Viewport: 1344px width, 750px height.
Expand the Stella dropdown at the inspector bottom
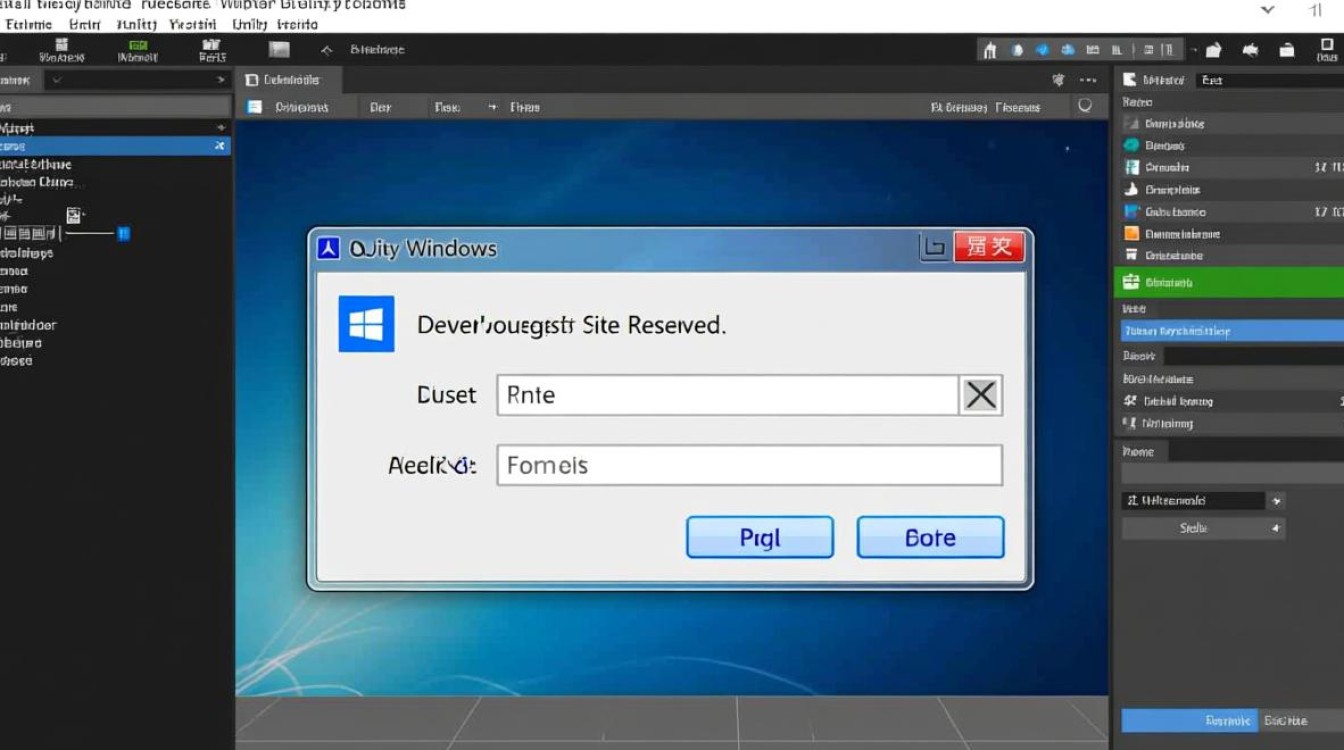(1276, 527)
